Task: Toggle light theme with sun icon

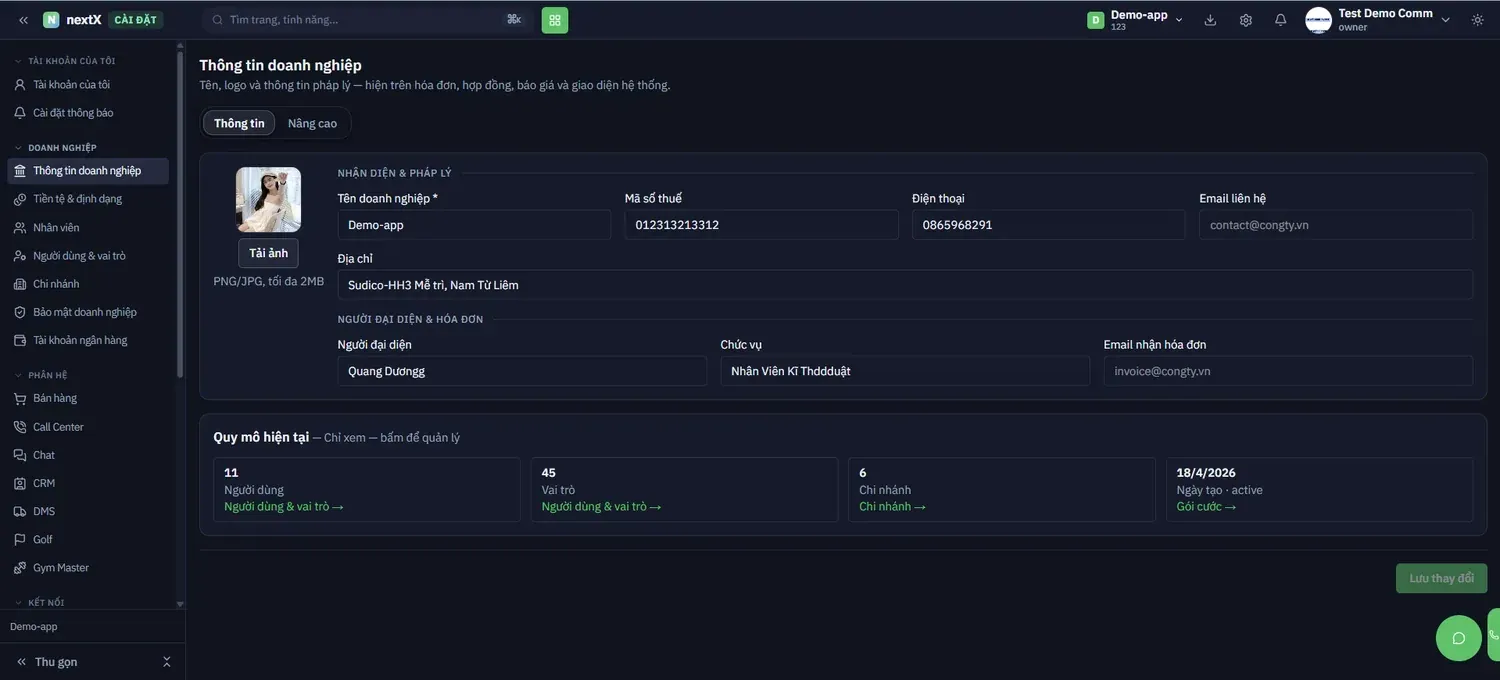Action: click(1478, 20)
